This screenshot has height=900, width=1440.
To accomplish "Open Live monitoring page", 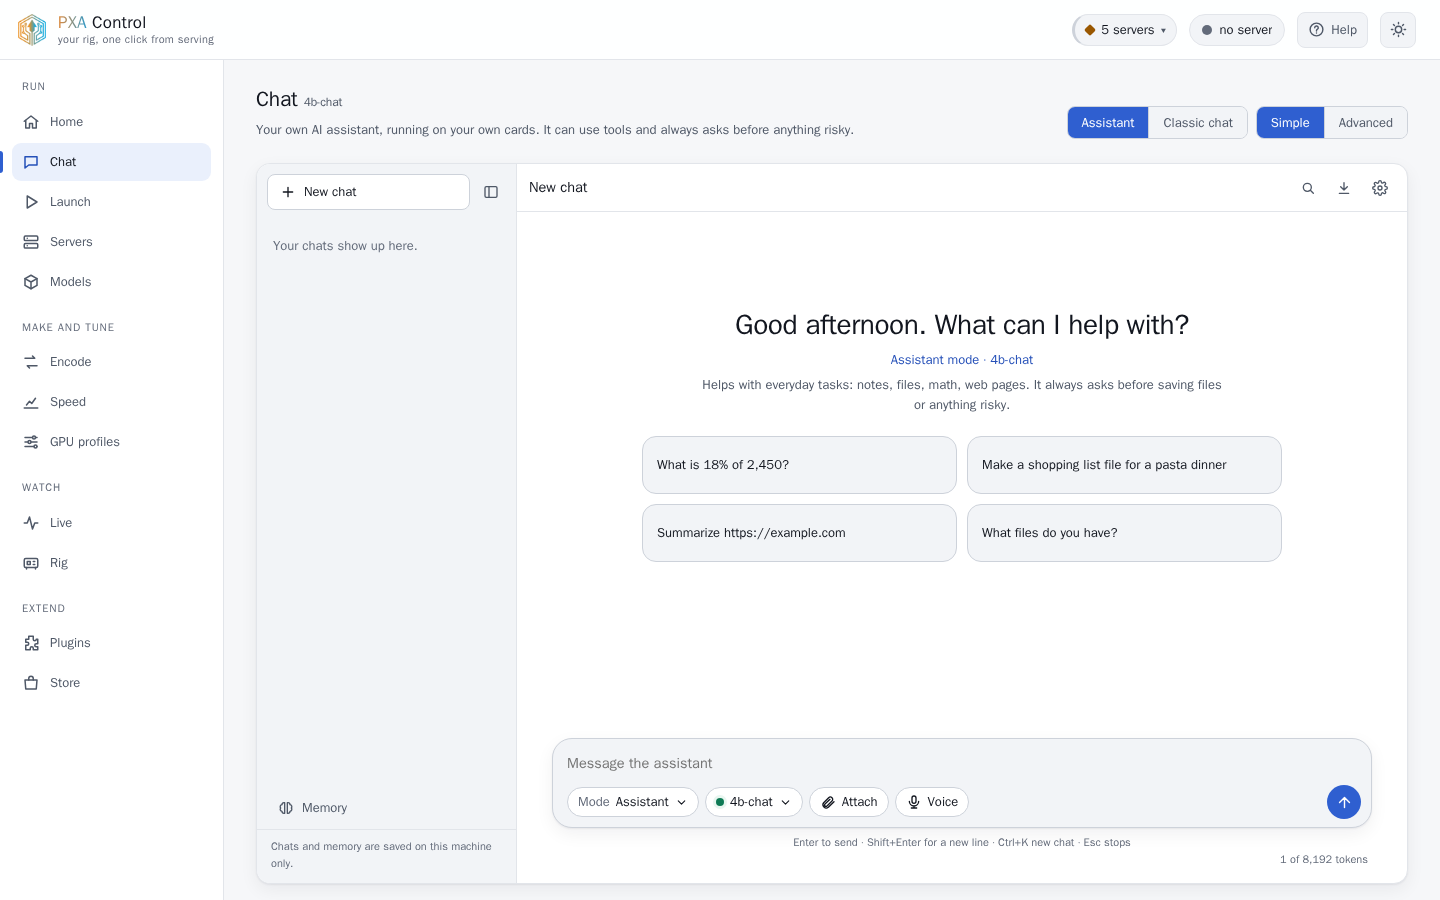I will coord(111,523).
